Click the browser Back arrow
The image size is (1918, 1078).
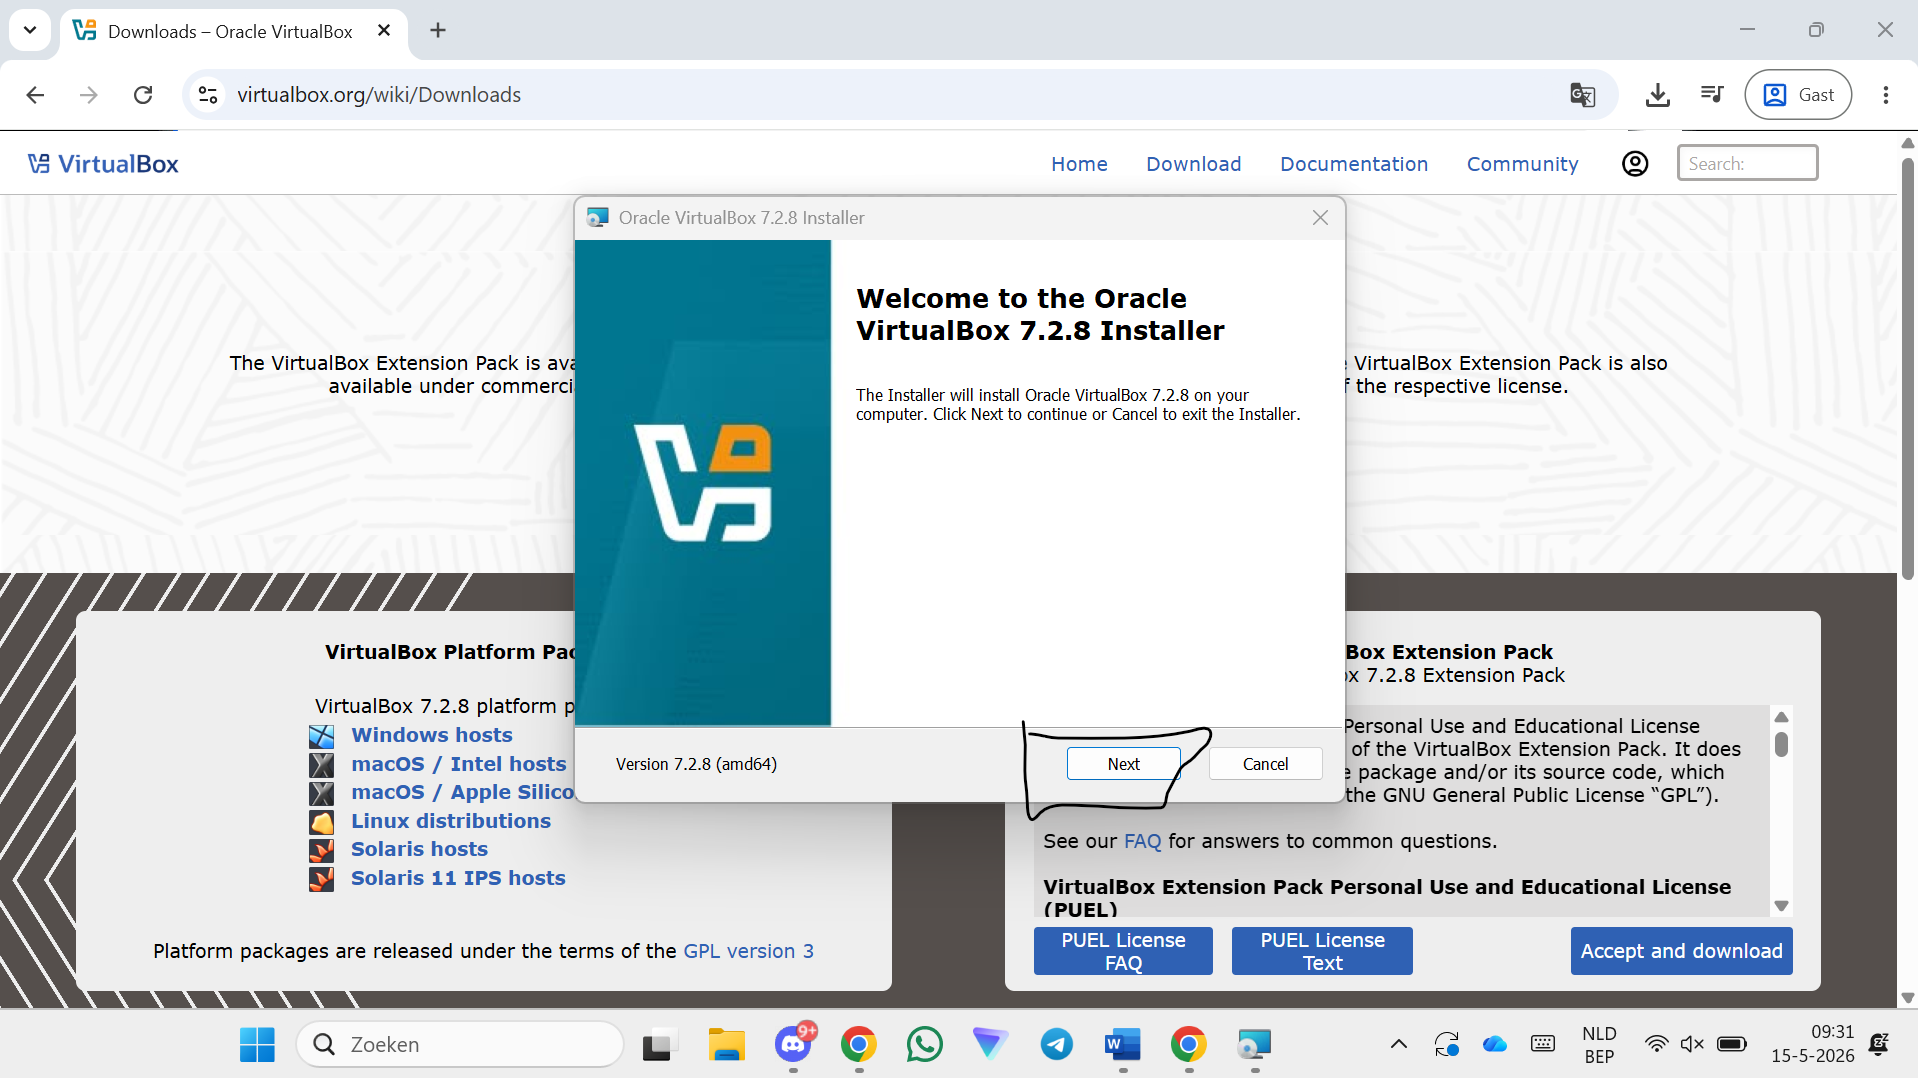click(x=35, y=95)
